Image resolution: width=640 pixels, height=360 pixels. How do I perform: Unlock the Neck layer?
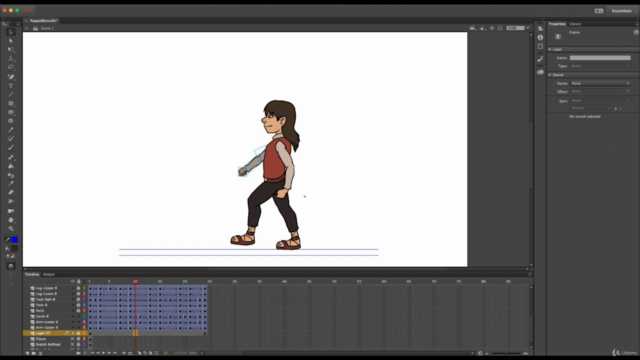pyautogui.click(x=78, y=311)
